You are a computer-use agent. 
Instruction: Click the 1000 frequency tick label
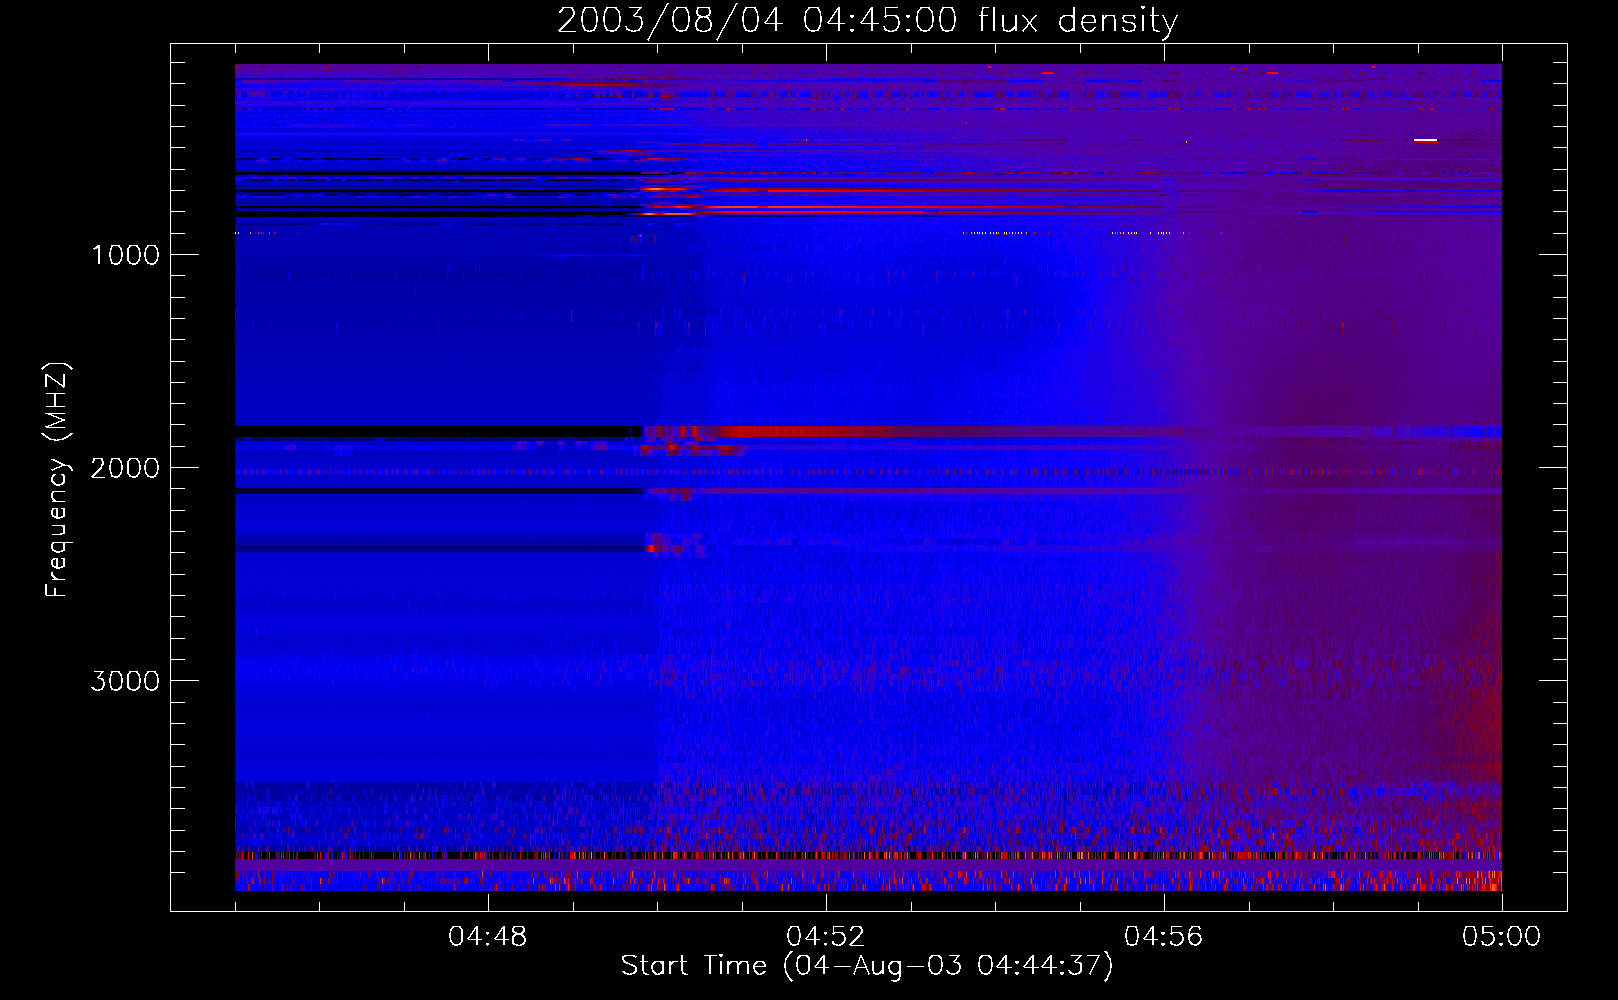125,255
